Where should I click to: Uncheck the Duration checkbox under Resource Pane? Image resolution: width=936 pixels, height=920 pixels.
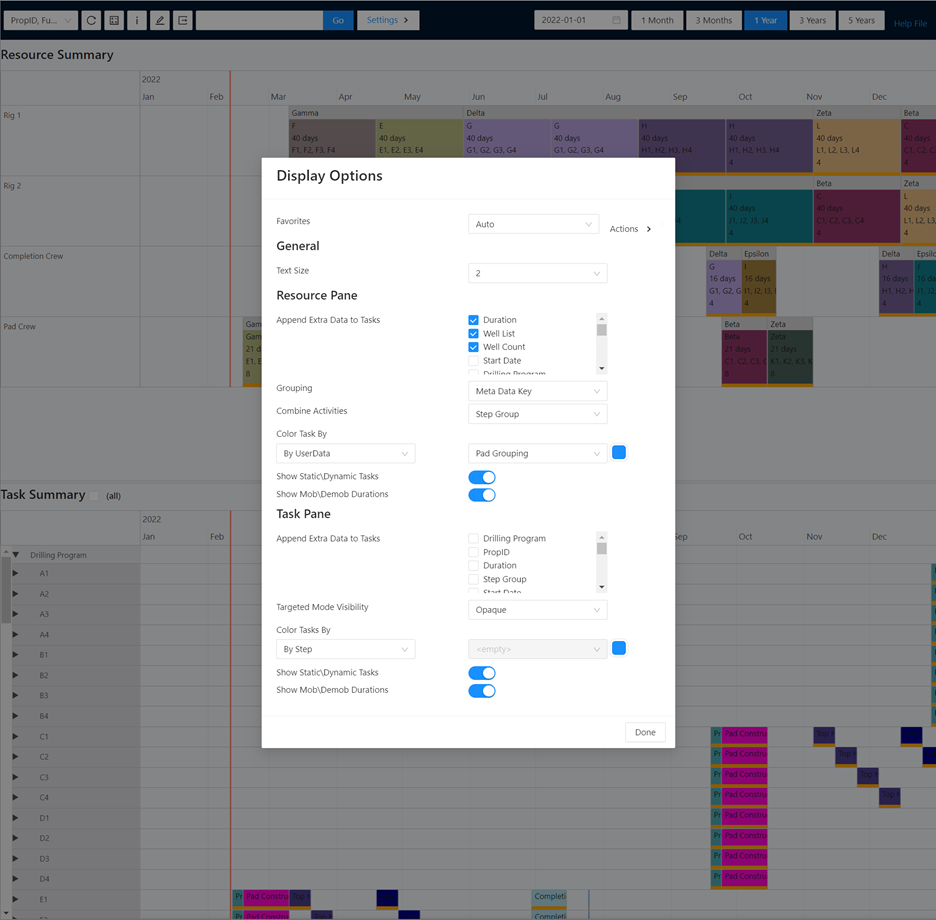pos(475,322)
